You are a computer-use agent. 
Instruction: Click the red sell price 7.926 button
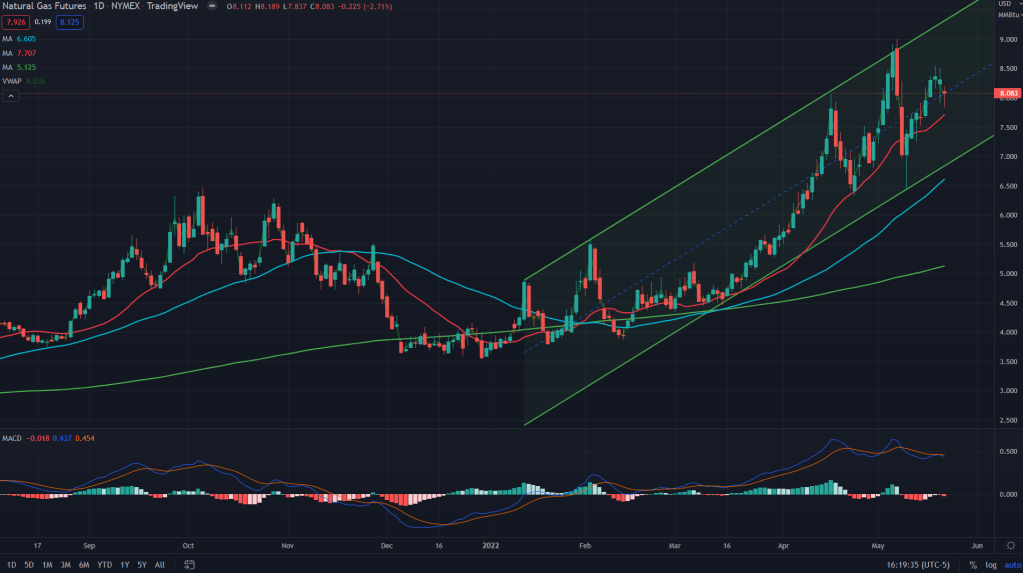click(16, 21)
